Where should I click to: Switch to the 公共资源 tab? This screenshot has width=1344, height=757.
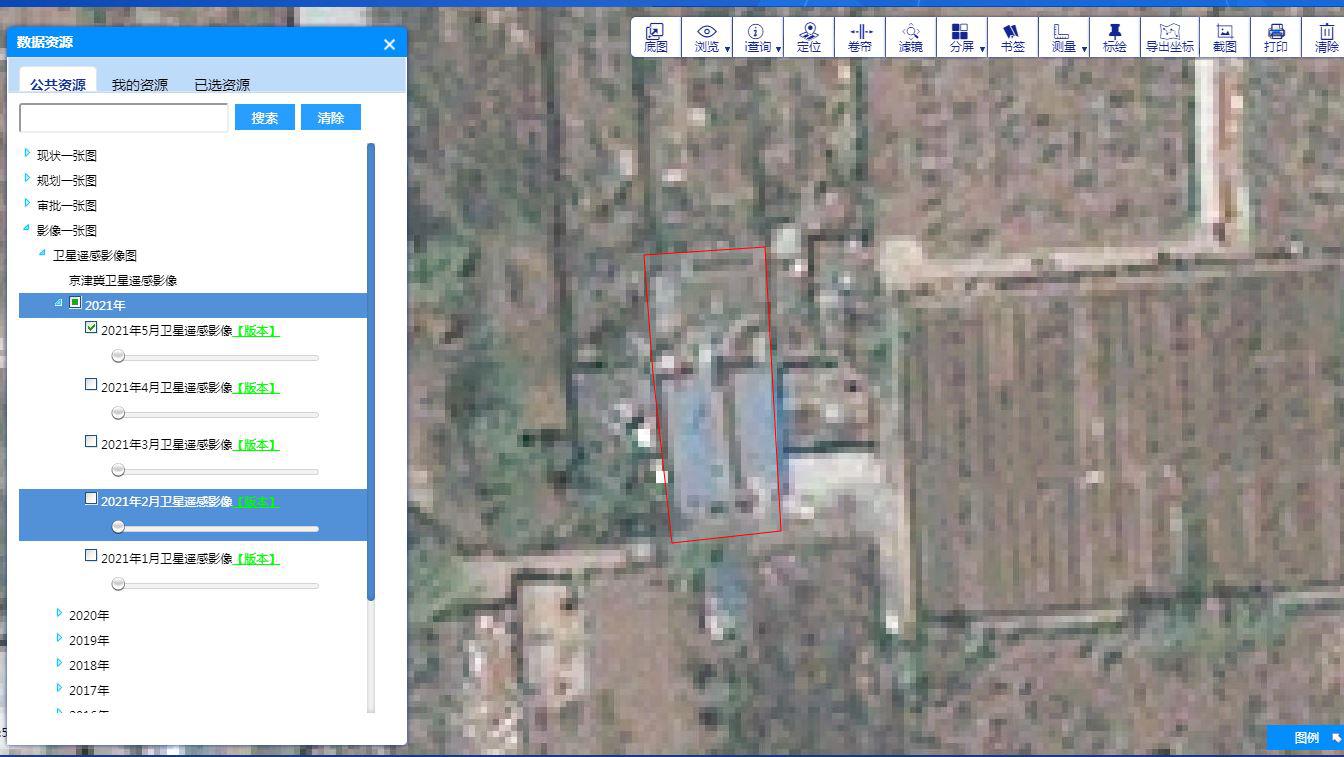58,84
